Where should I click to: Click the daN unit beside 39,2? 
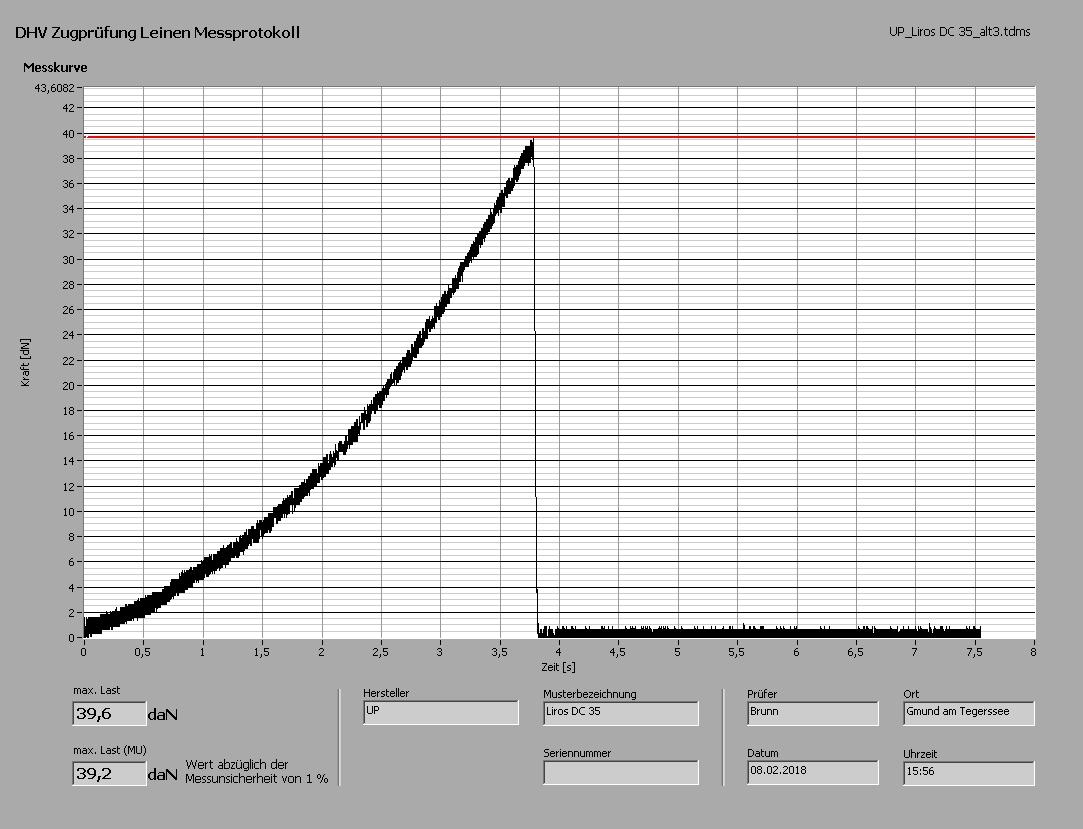(x=163, y=774)
